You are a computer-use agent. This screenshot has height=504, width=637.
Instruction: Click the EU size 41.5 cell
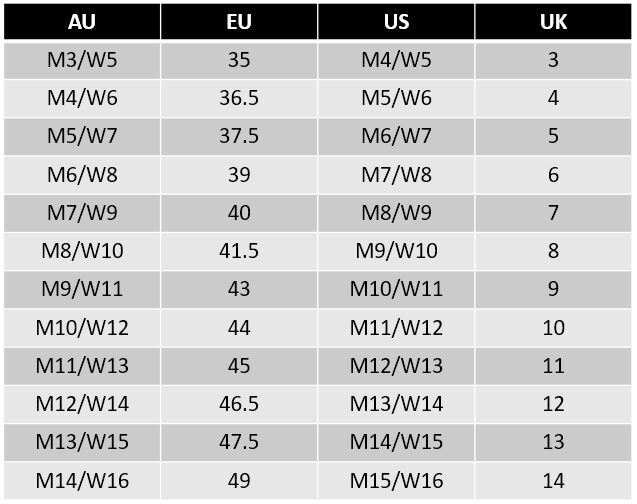click(239, 251)
